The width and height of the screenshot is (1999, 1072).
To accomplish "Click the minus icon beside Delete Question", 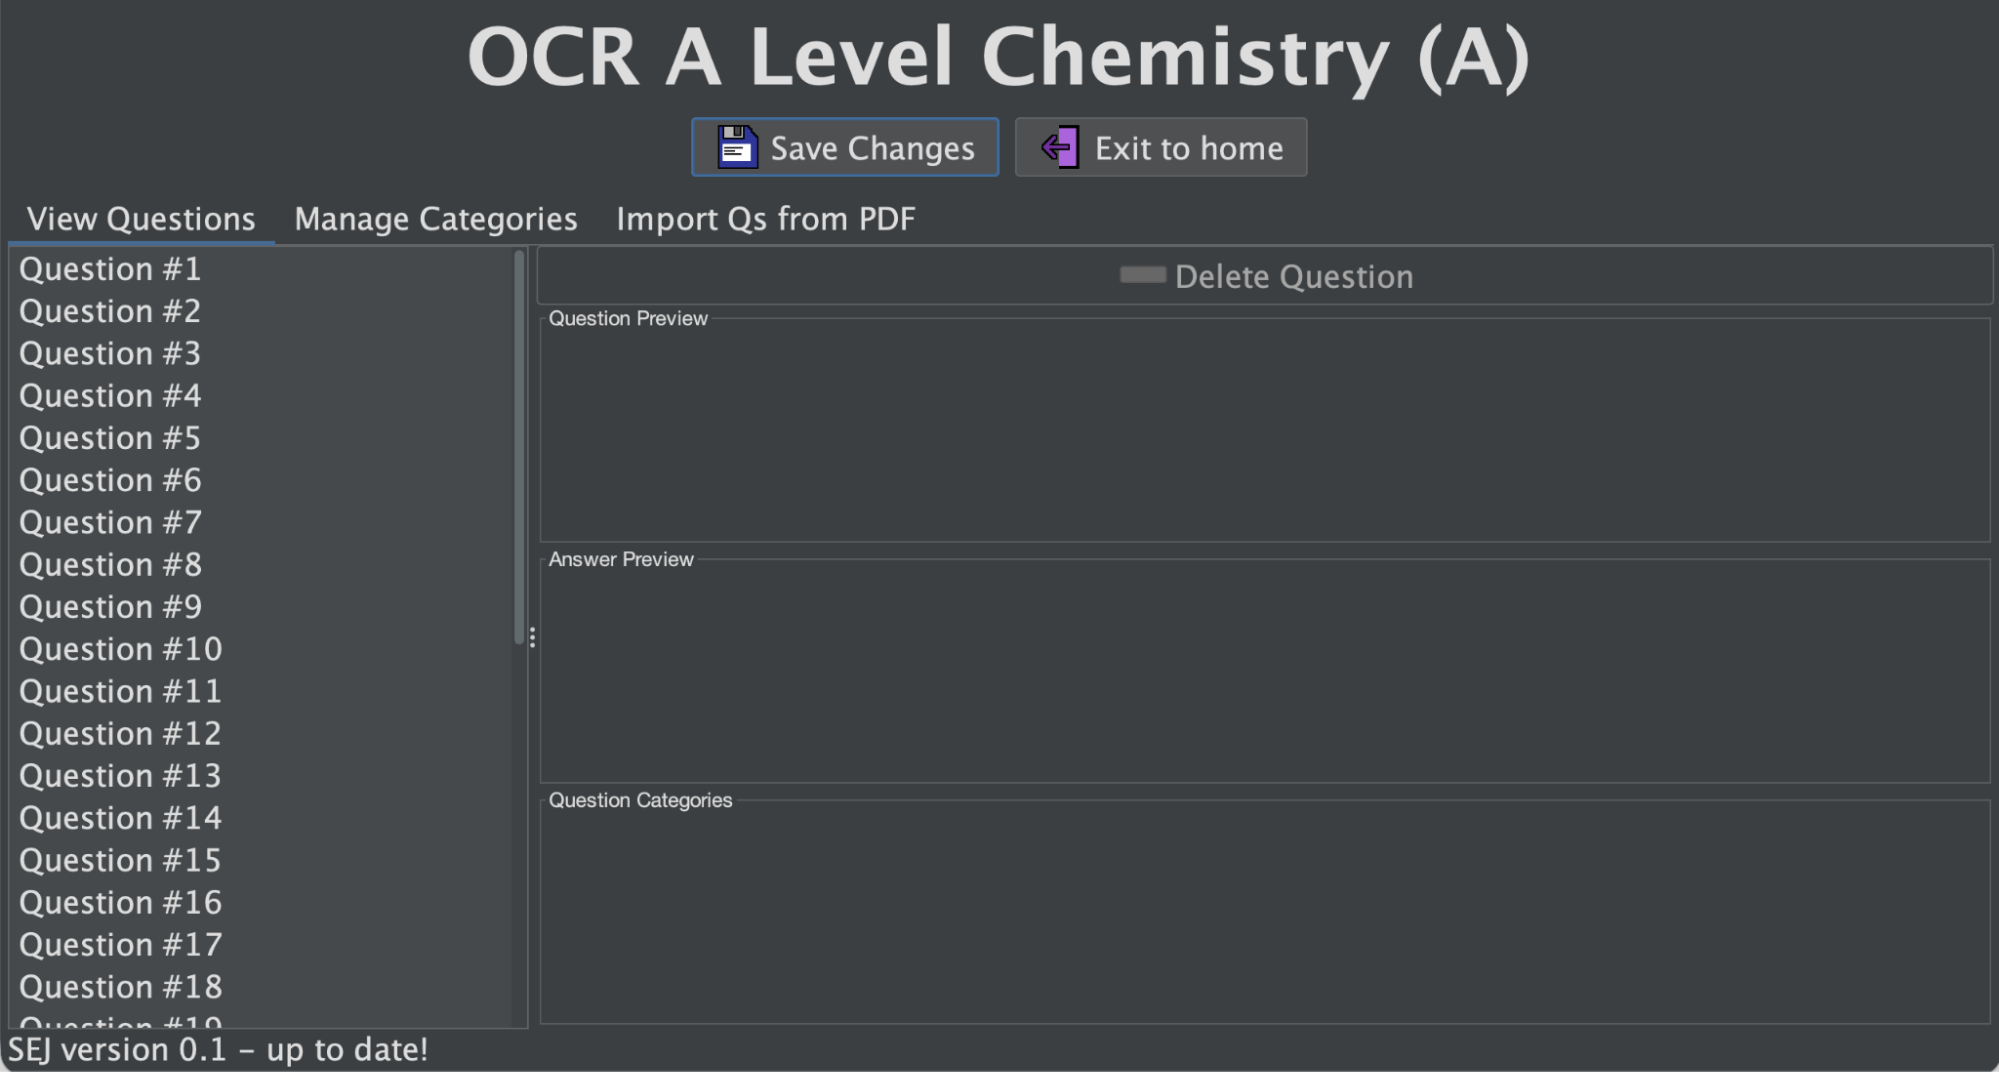I will 1142,275.
